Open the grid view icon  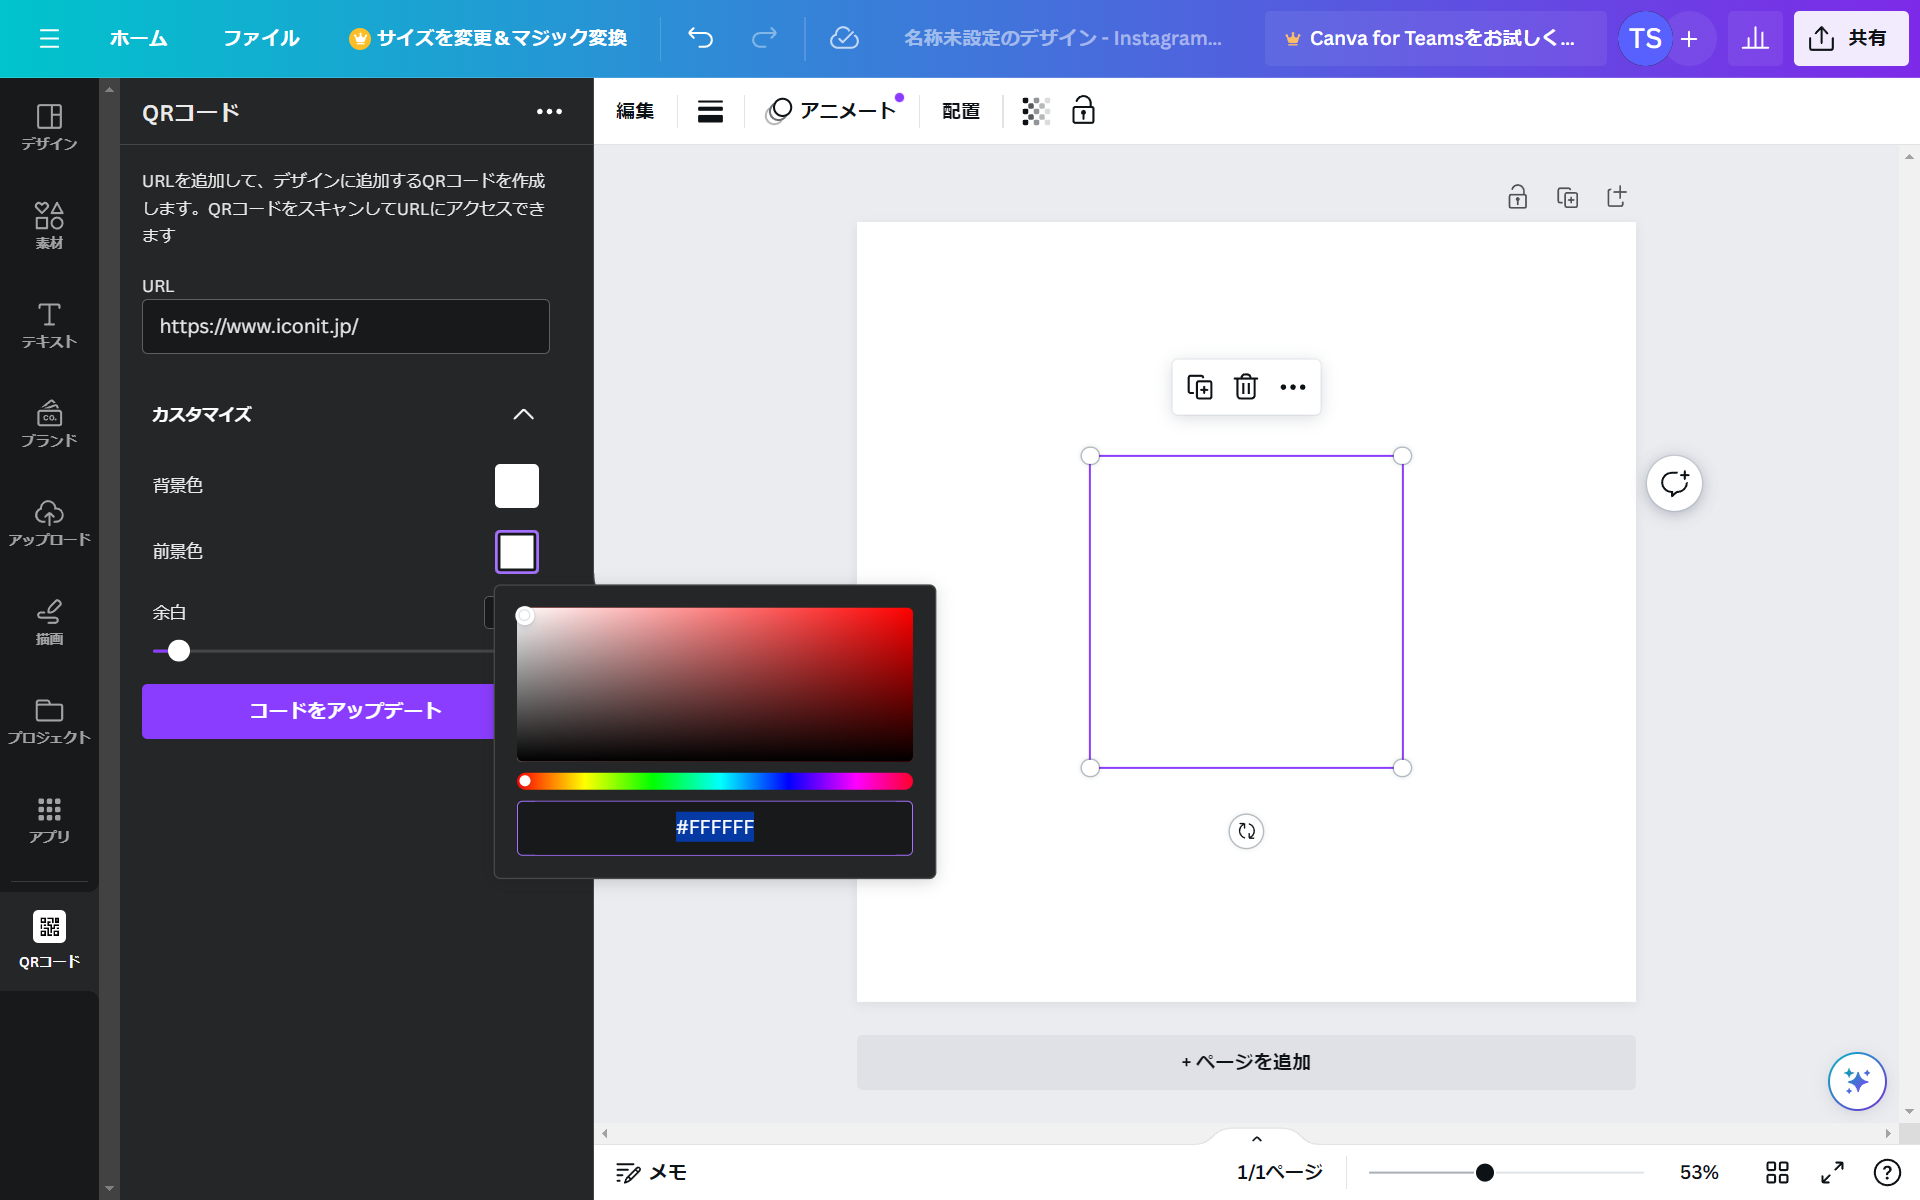(x=1777, y=1172)
